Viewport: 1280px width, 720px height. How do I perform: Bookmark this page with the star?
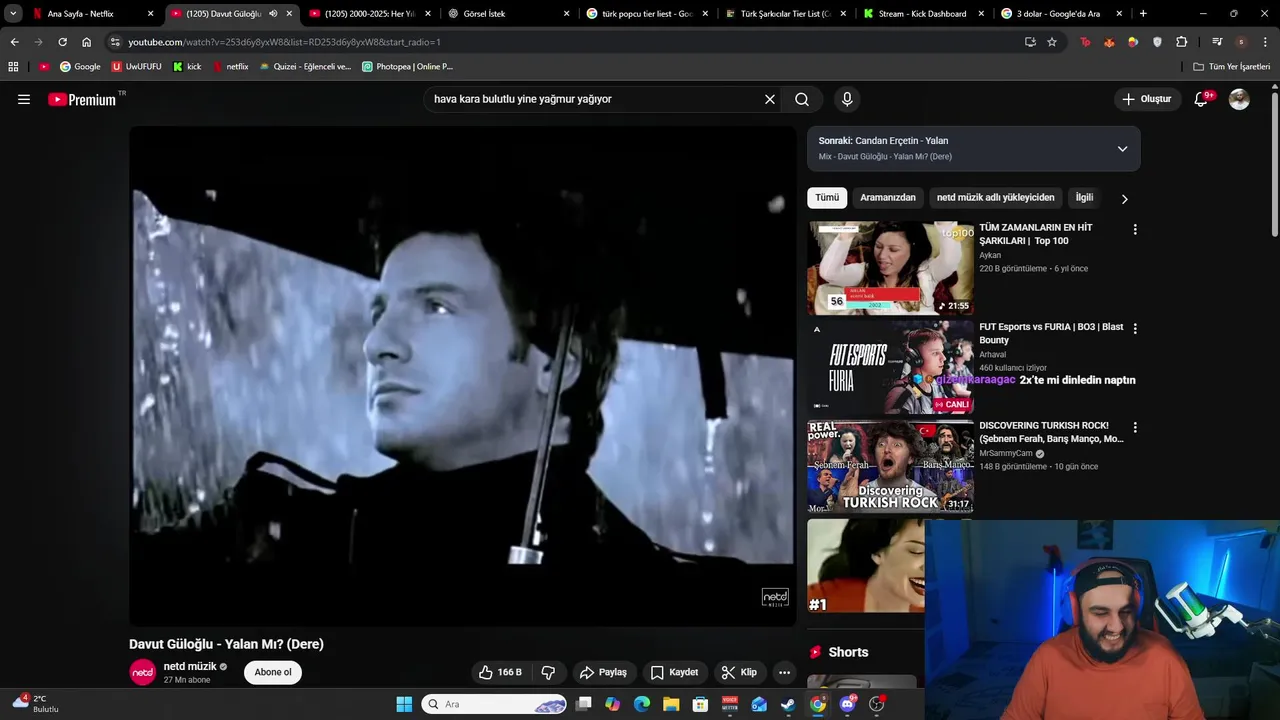(1052, 42)
